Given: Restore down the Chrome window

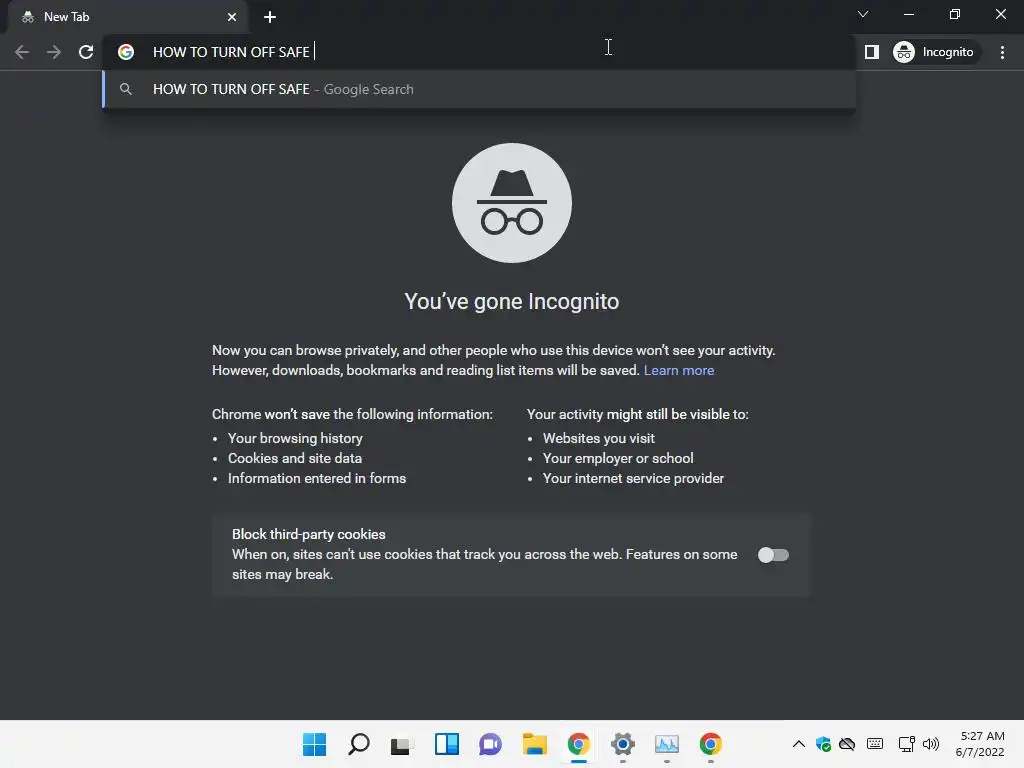Looking at the screenshot, I should click(955, 14).
